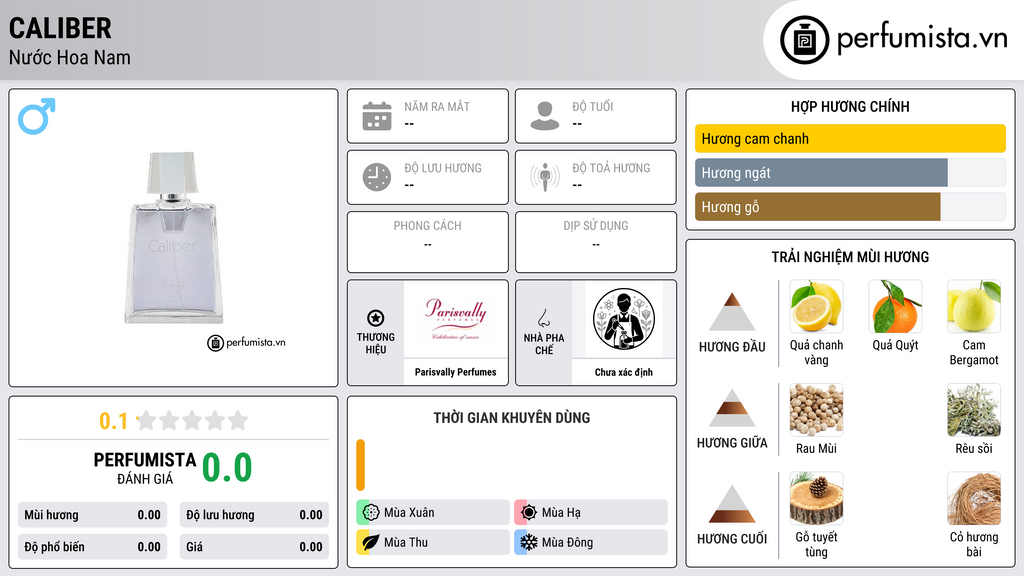Screen dimensions: 1024x576
Task: Click the Giá 0.00 score row
Action: (x=254, y=547)
